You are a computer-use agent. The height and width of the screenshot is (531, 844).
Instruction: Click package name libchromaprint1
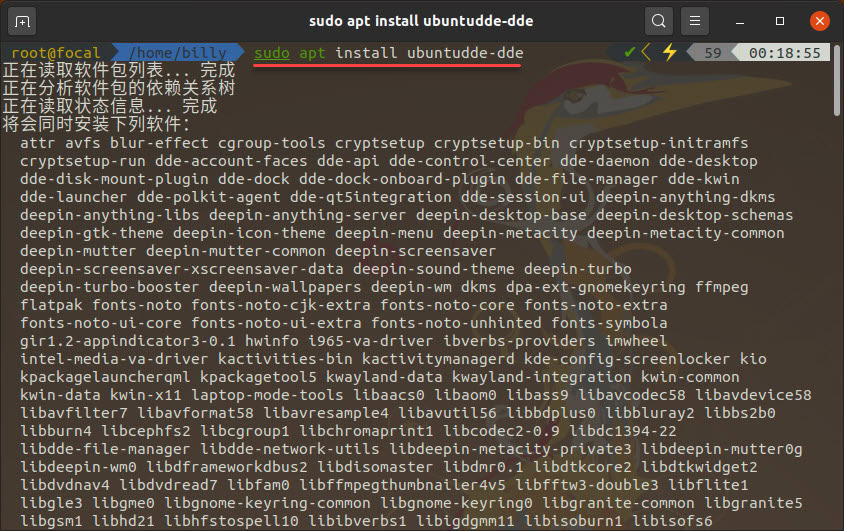point(367,431)
